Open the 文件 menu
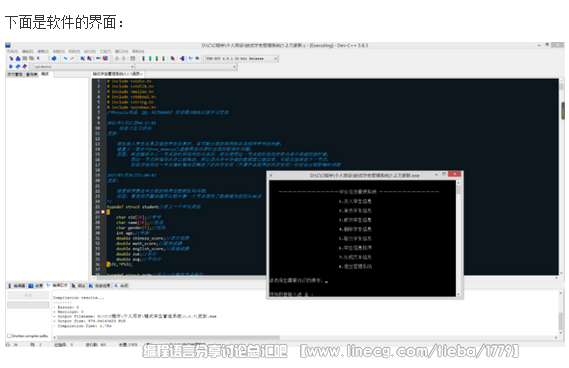569x368 pixels. (x=12, y=52)
